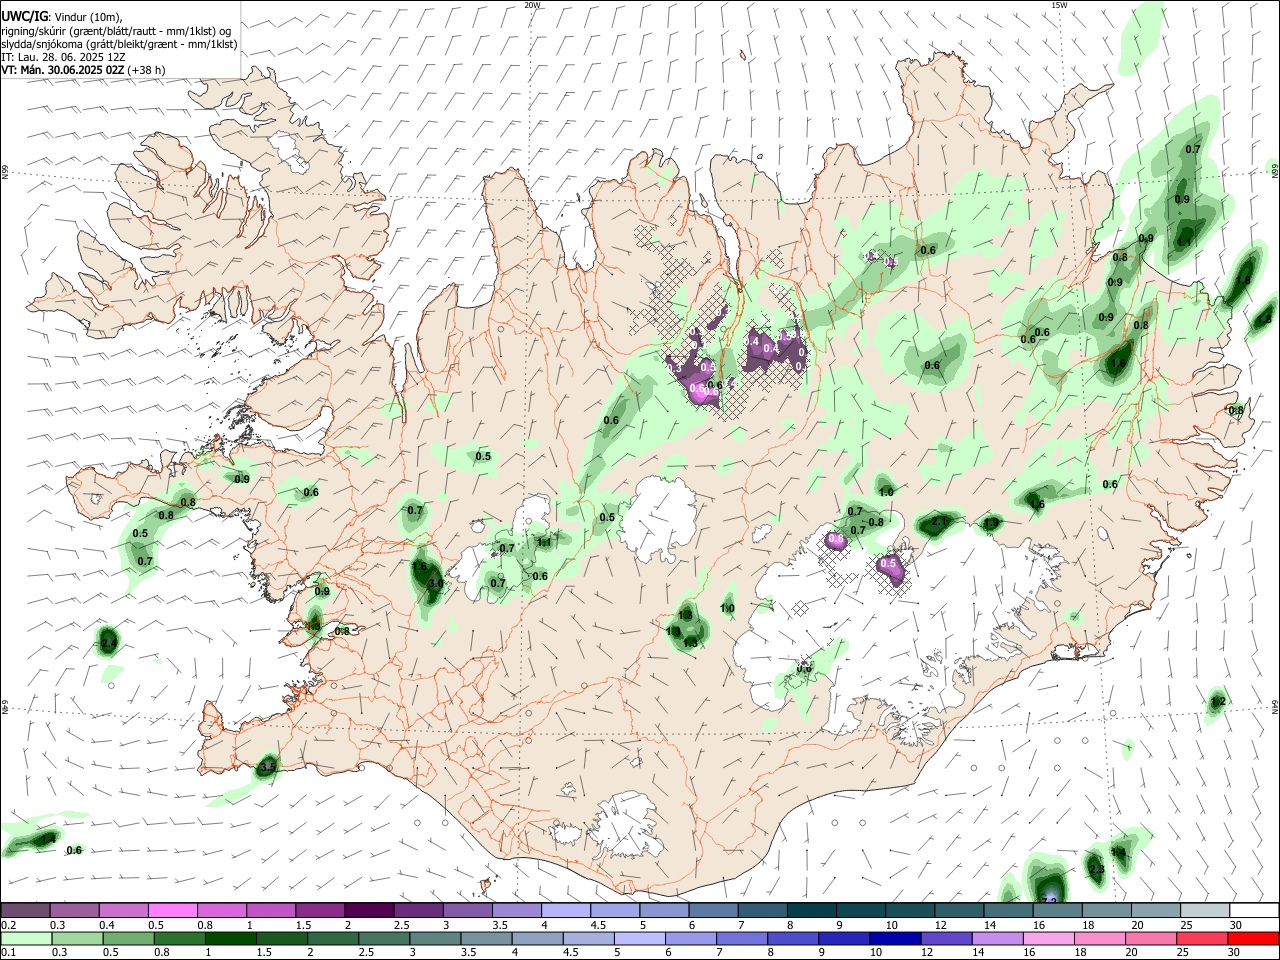
Task: Click the white Hofsjökull glacier in central Iceland
Action: 657,519
